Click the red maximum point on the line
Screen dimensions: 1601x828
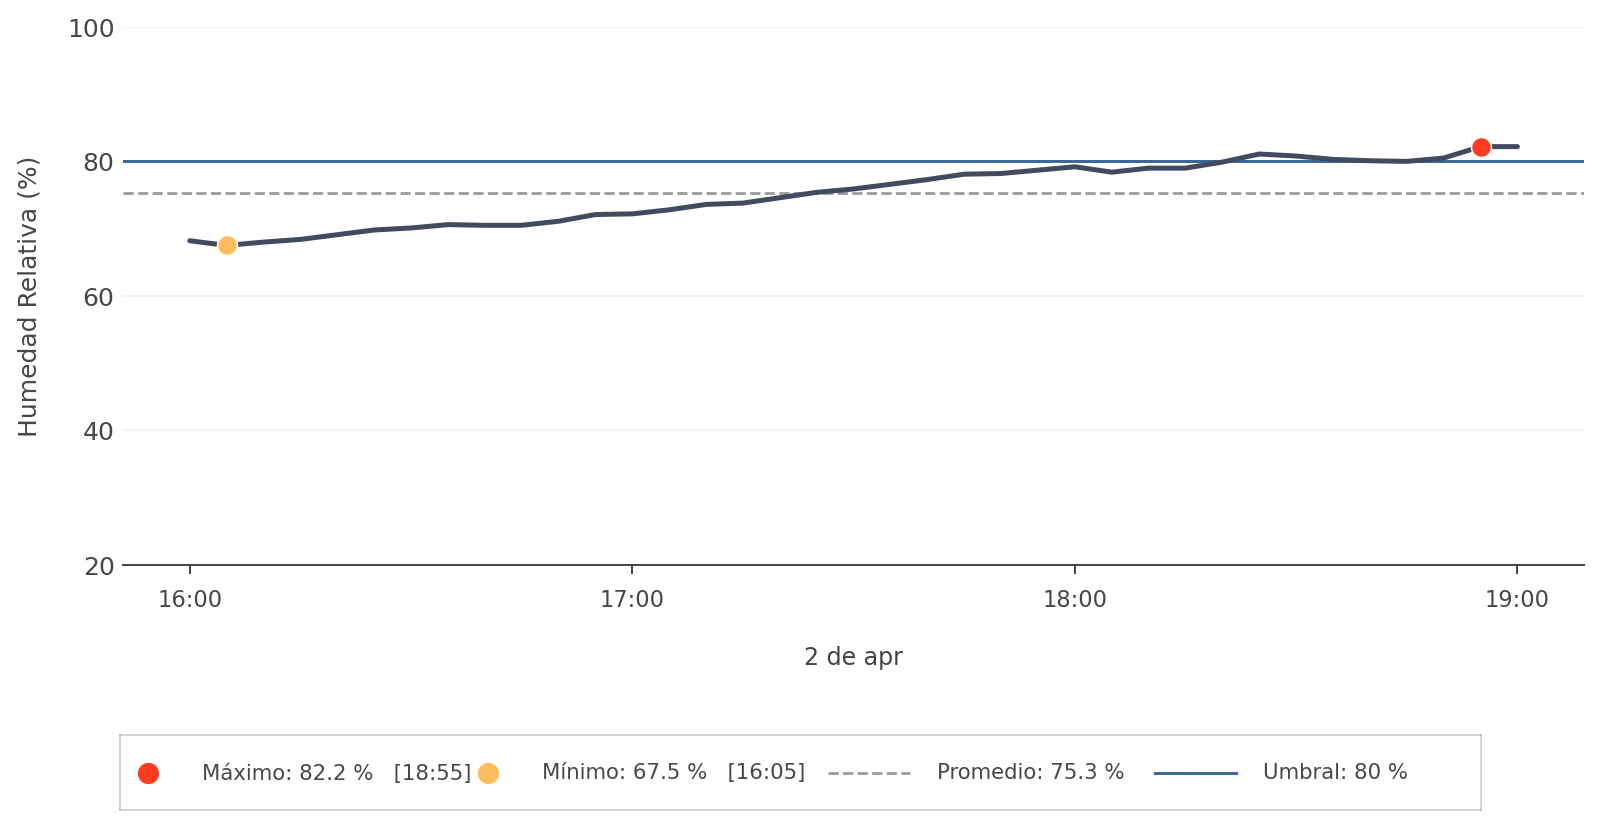(1481, 147)
